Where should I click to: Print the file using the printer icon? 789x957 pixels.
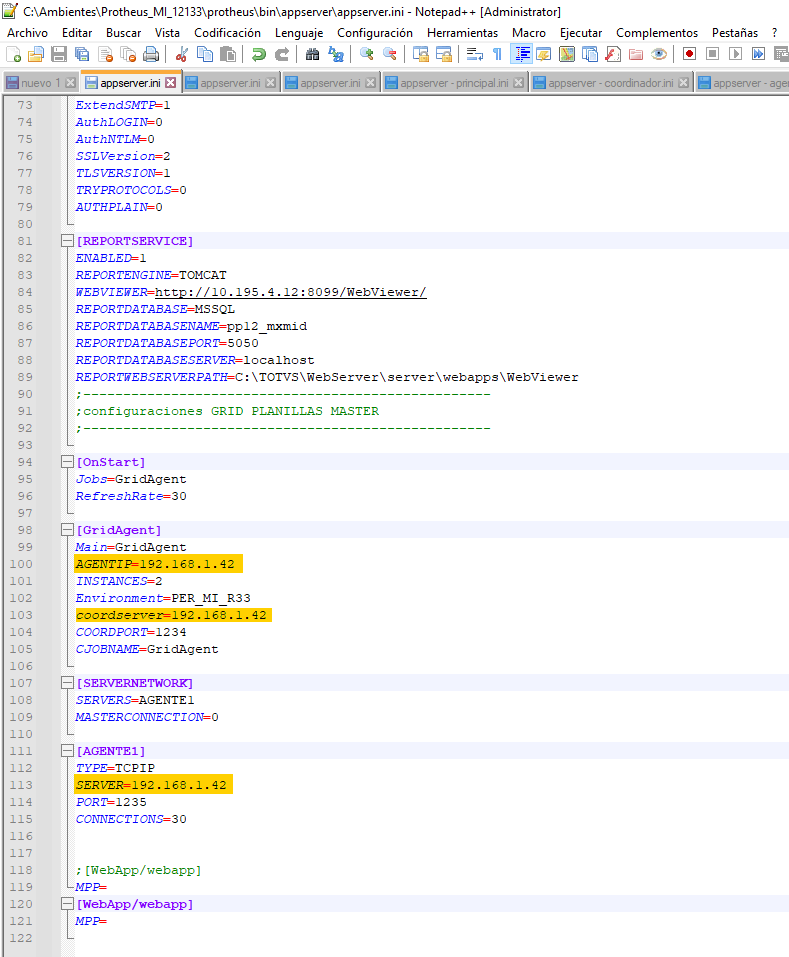tap(151, 54)
